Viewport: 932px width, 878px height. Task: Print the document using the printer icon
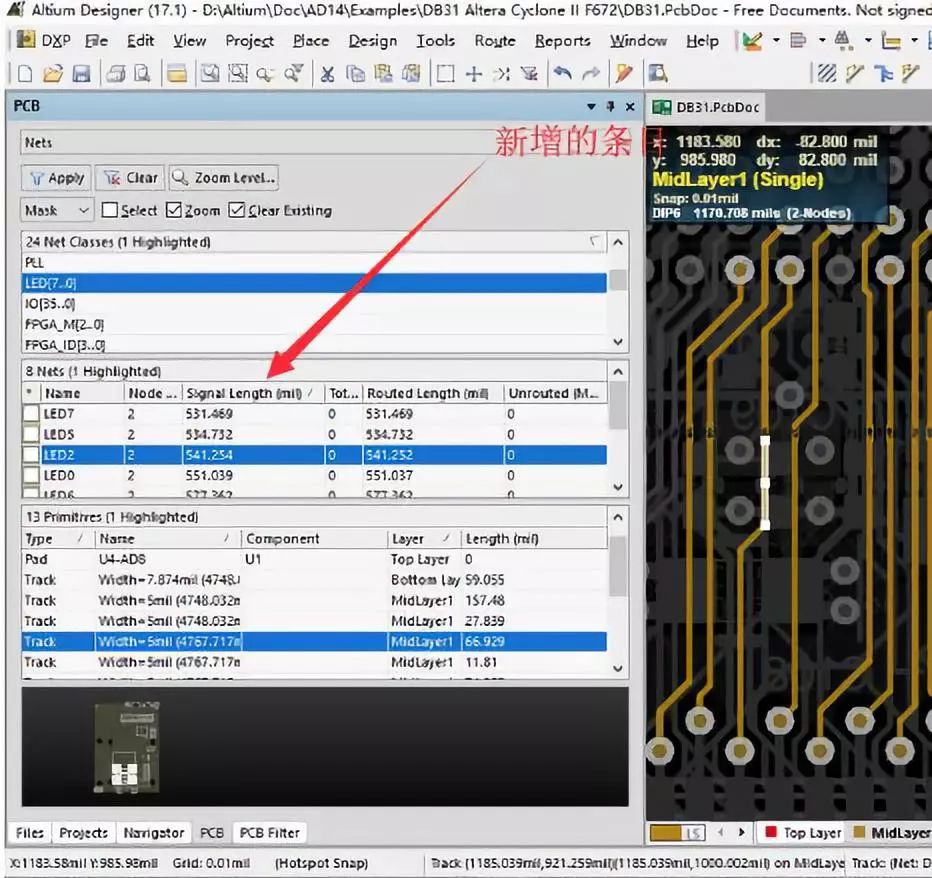tap(115, 74)
